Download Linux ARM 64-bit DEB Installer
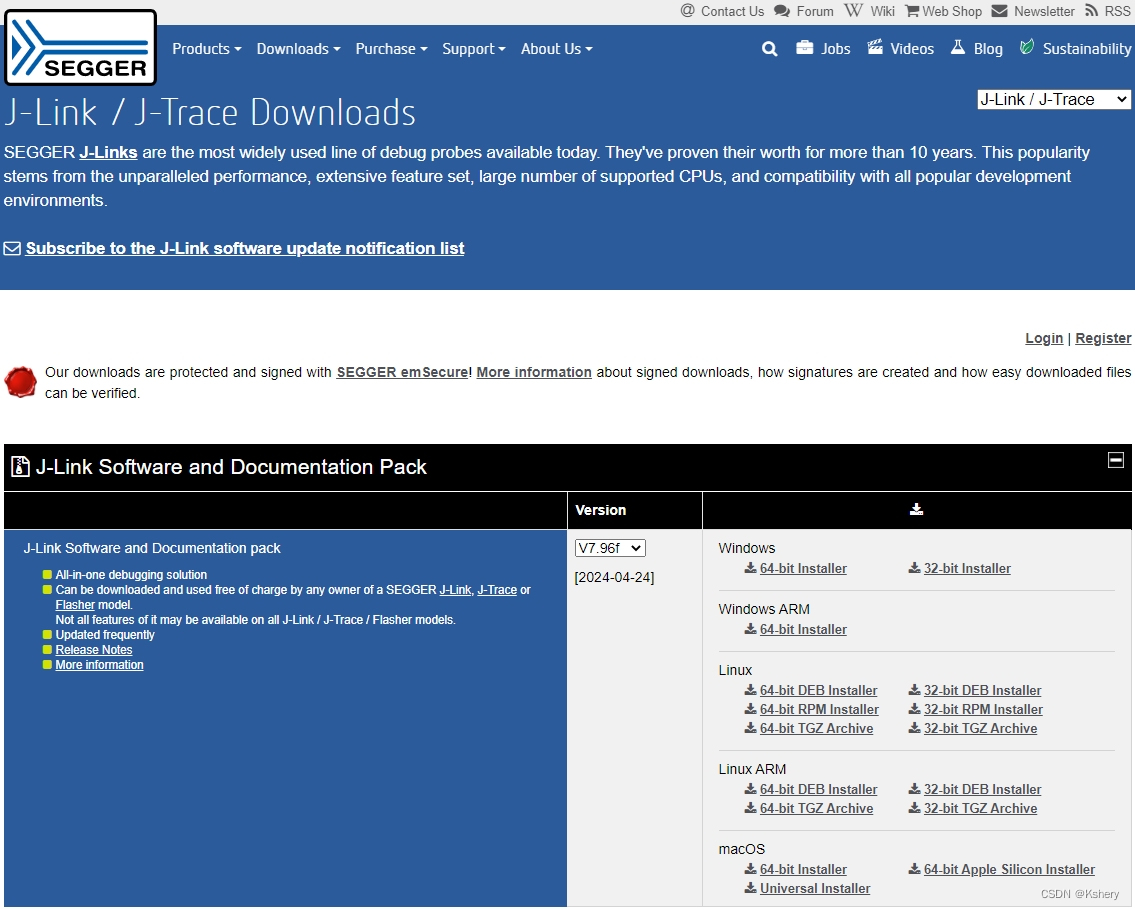1135x910 pixels. (x=818, y=789)
